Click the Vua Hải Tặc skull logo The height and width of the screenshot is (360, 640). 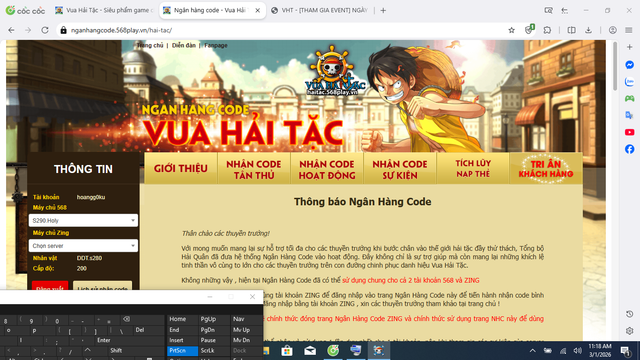[334, 71]
